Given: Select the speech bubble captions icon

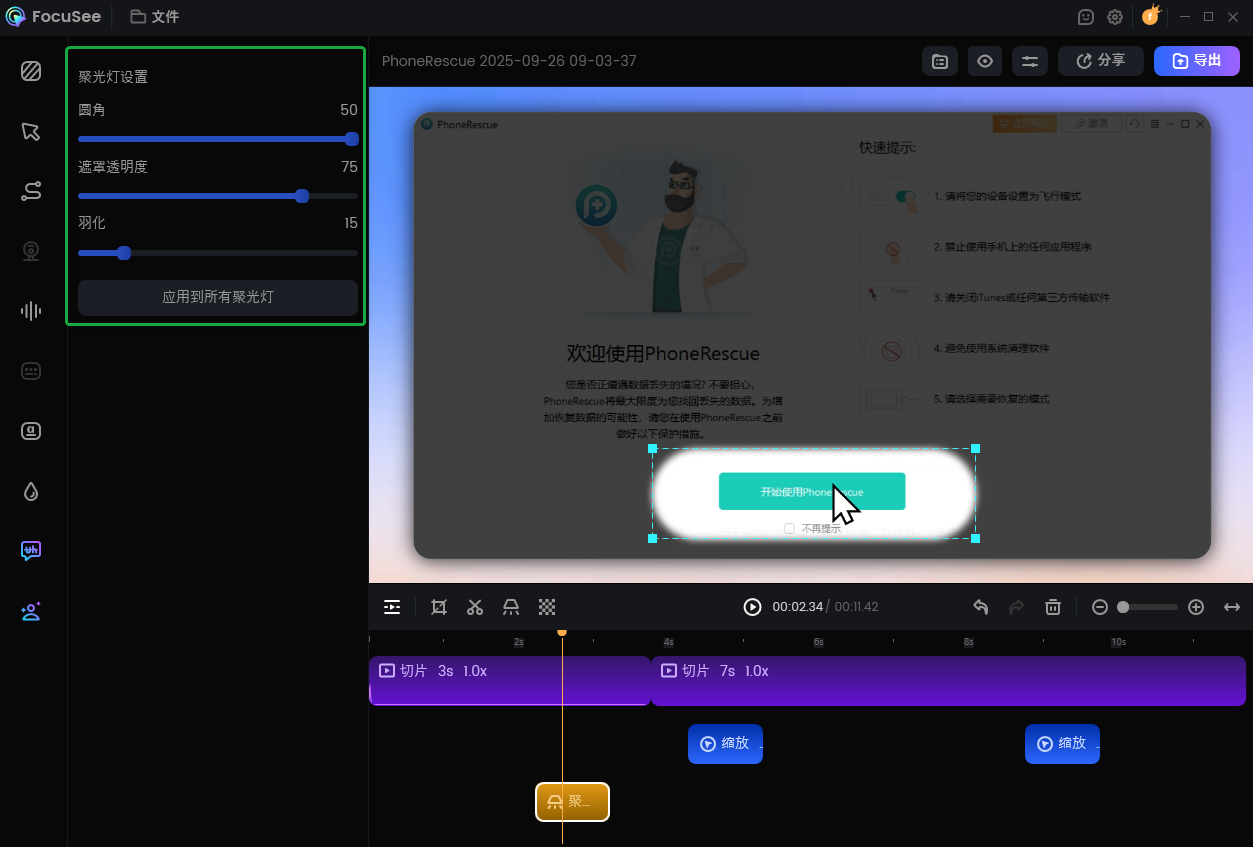Looking at the screenshot, I should tap(31, 551).
